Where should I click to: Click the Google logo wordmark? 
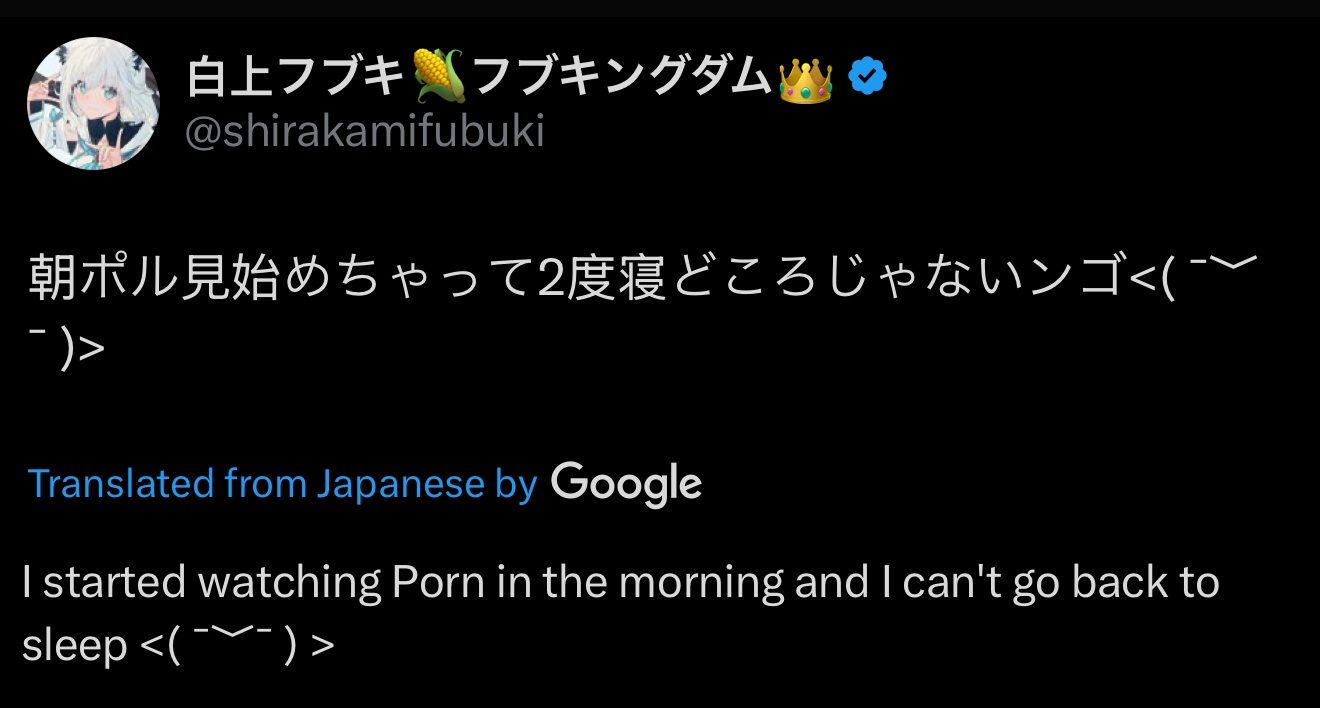[626, 485]
